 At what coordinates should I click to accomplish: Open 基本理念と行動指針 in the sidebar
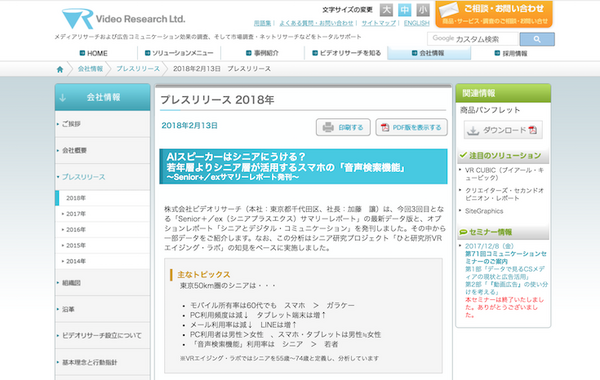point(103,362)
